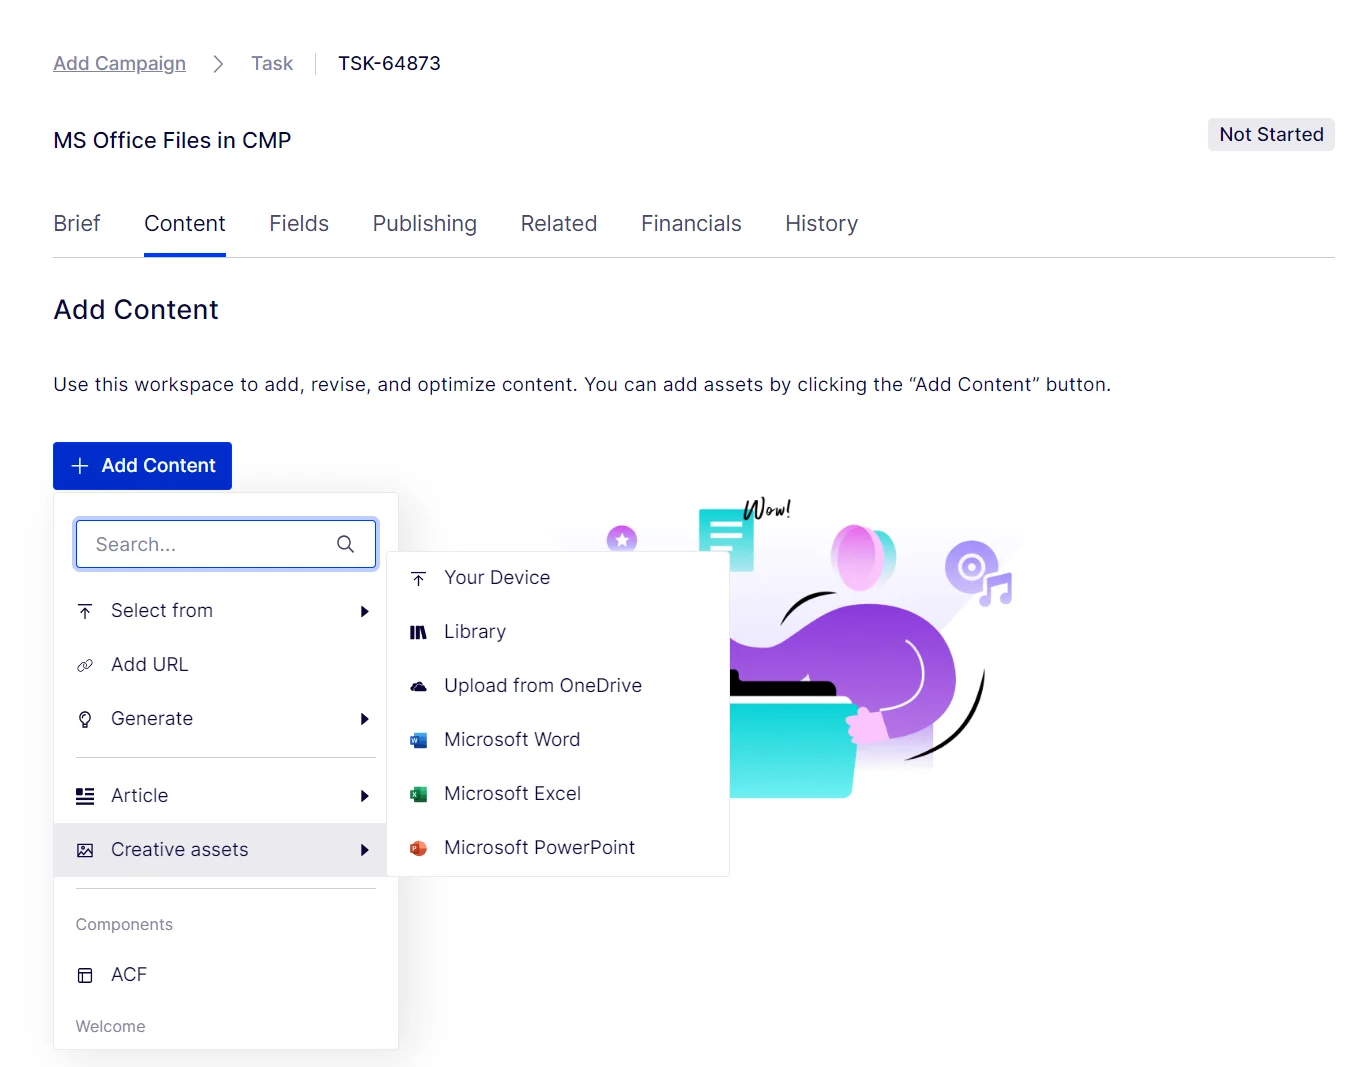Switch to the Publishing tab

424,223
